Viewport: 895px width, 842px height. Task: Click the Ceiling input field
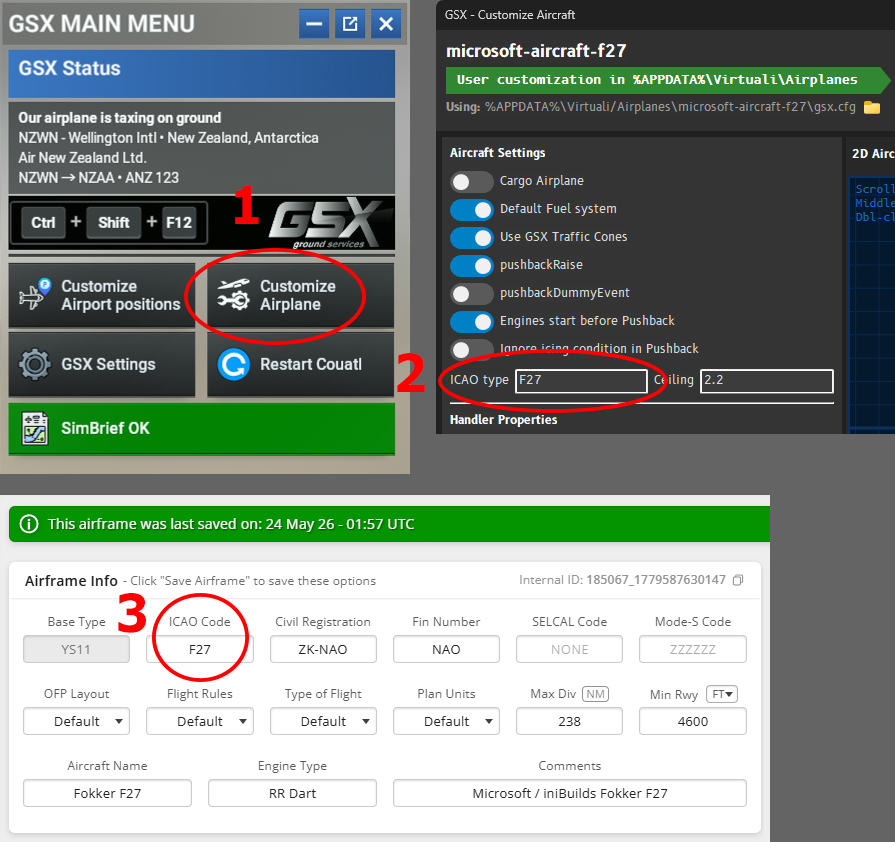(767, 381)
